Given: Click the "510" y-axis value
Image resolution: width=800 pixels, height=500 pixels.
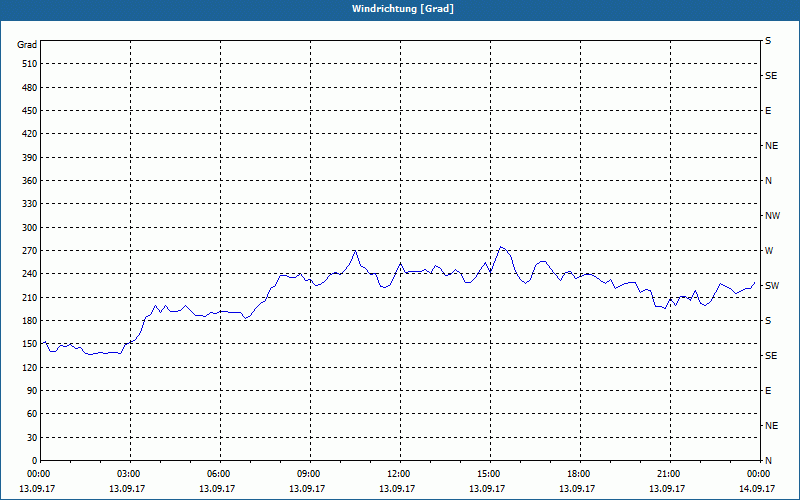Looking at the screenshot, I should click(x=29, y=64).
